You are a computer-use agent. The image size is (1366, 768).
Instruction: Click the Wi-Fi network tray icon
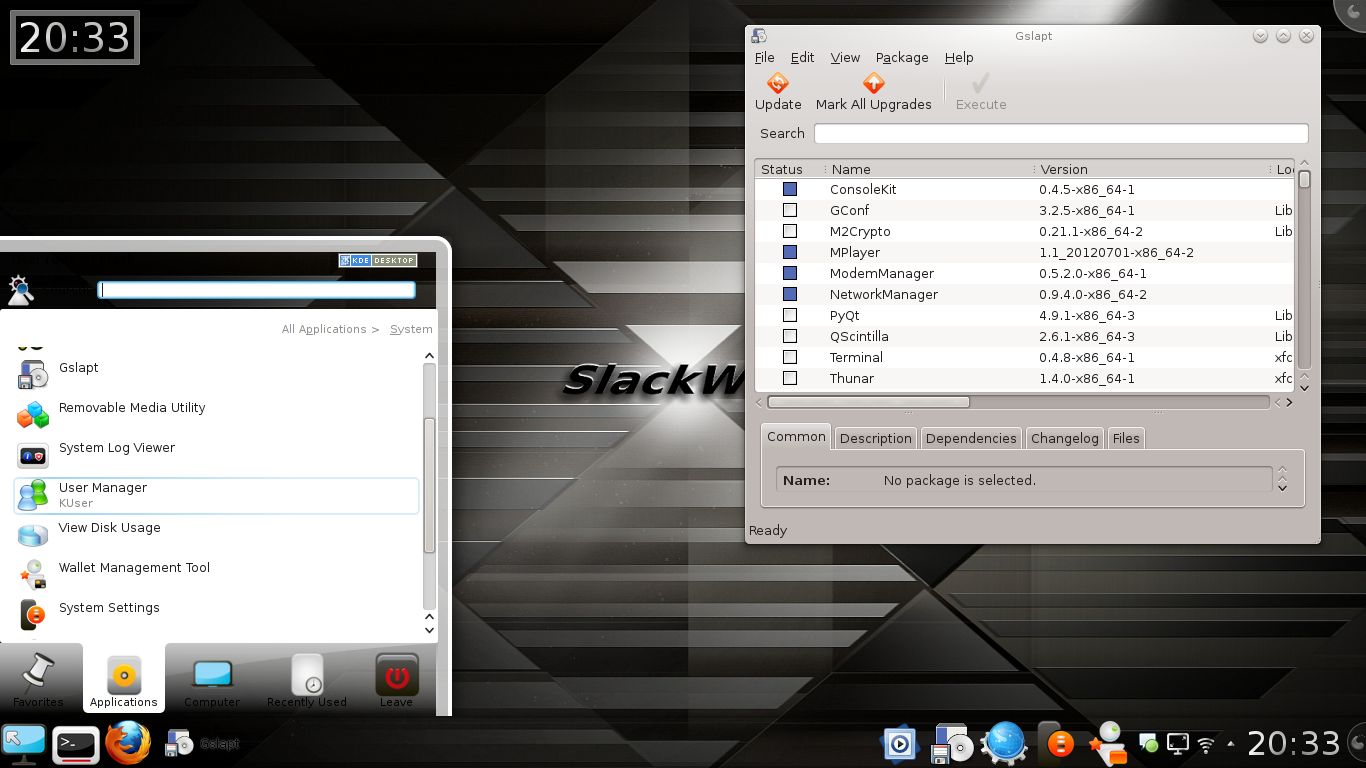pyautogui.click(x=1206, y=744)
